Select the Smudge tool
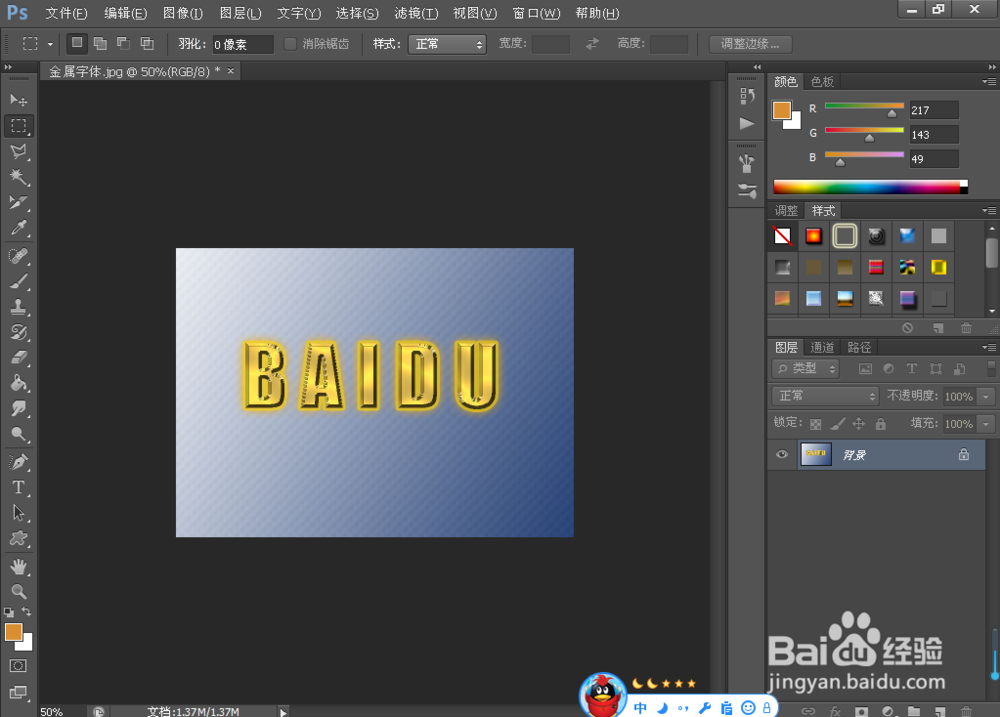This screenshot has height=717, width=1000. click(18, 409)
